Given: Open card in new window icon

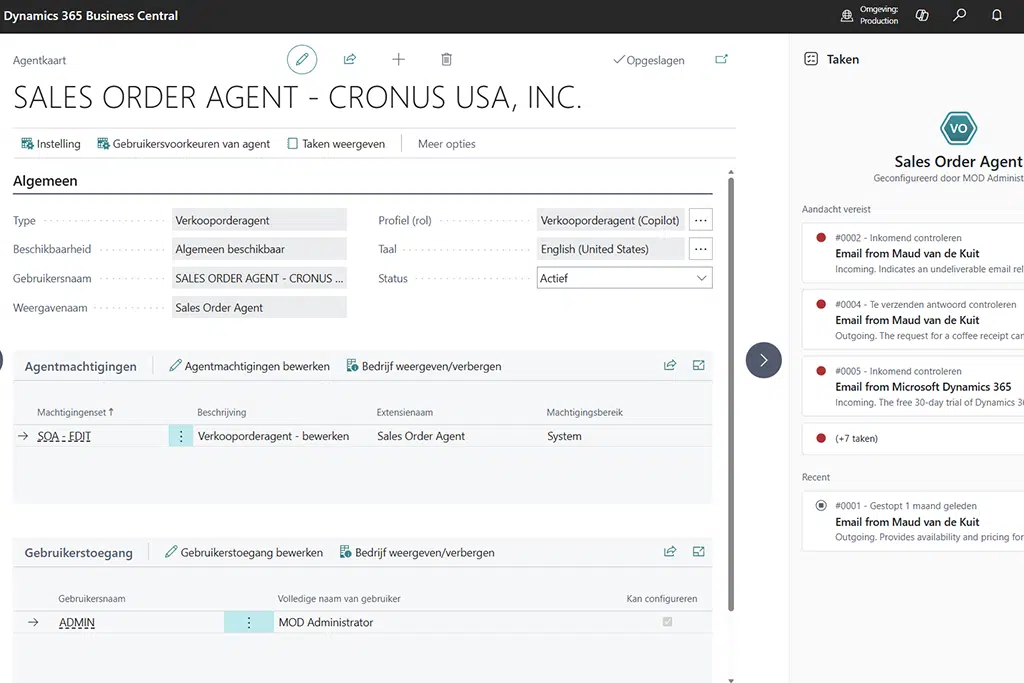Looking at the screenshot, I should [722, 59].
